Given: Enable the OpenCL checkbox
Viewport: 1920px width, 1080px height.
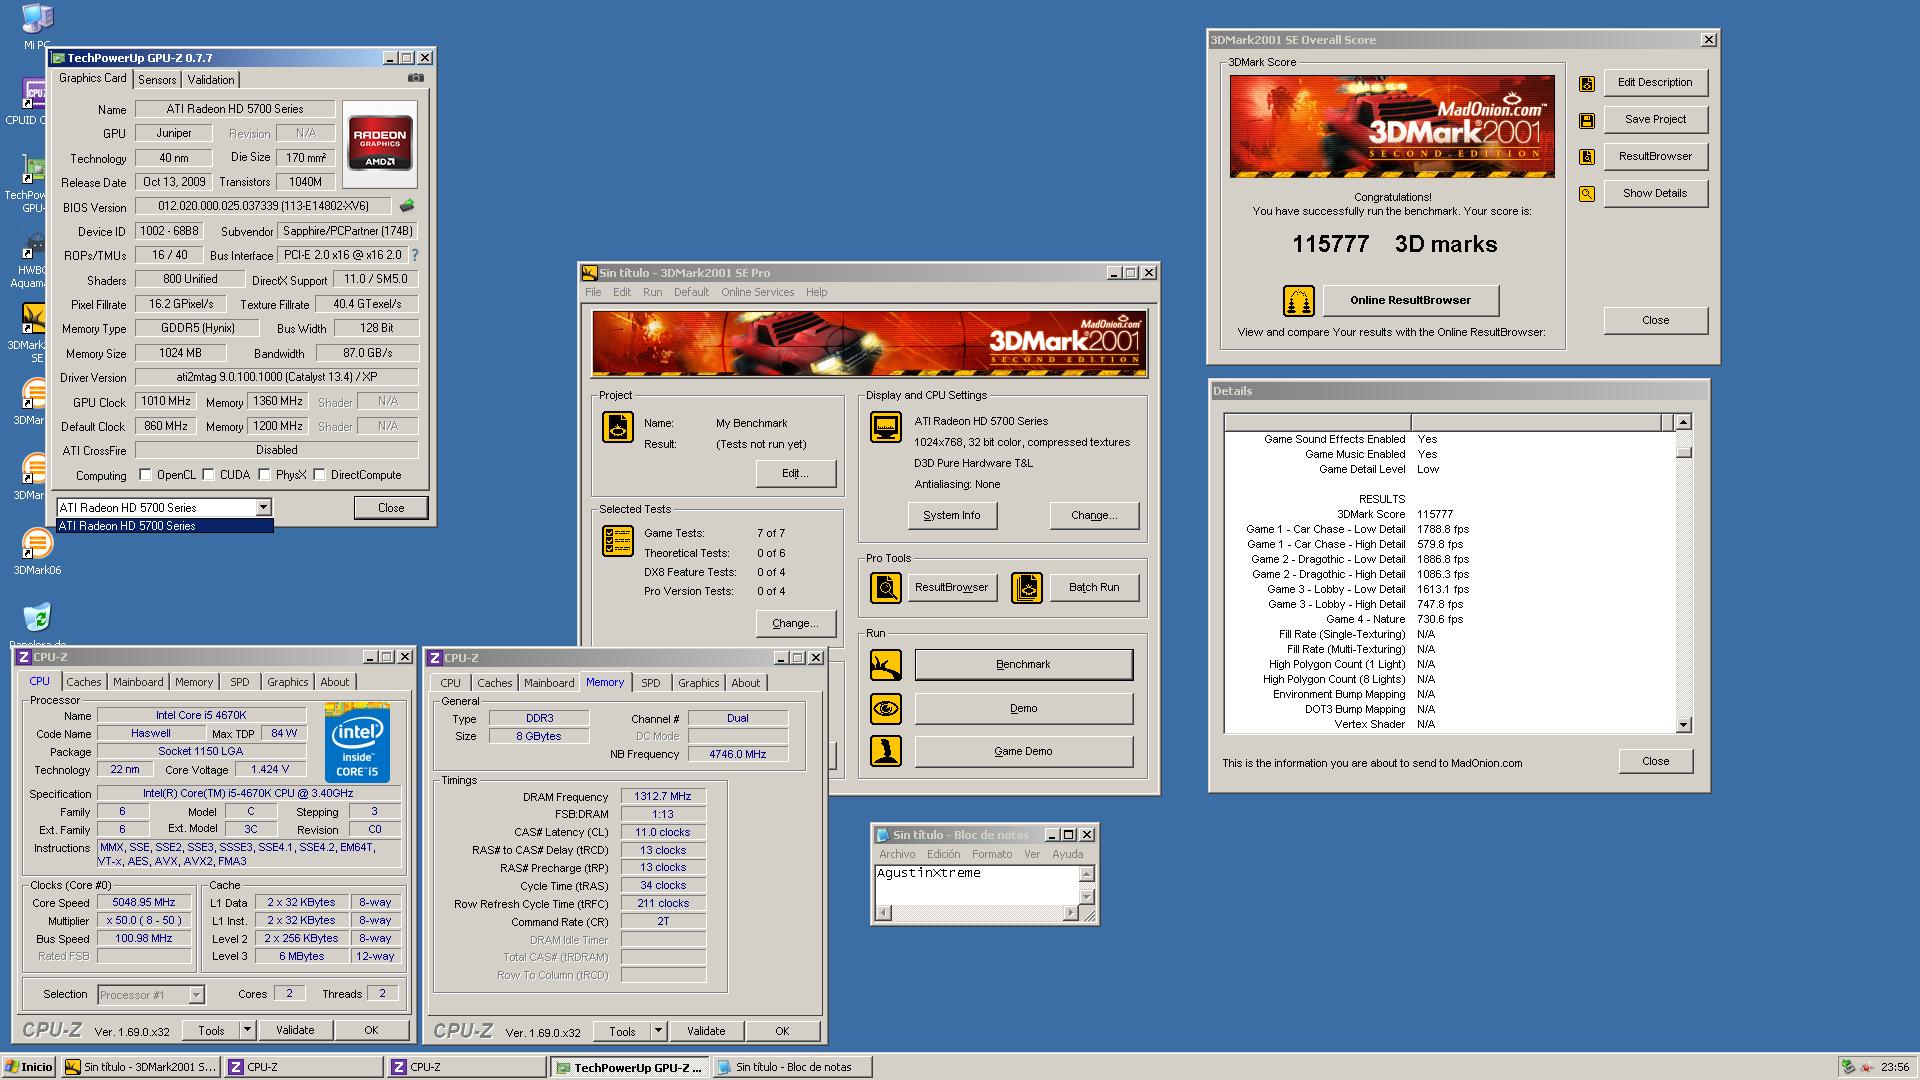Looking at the screenshot, I should pyautogui.click(x=146, y=475).
